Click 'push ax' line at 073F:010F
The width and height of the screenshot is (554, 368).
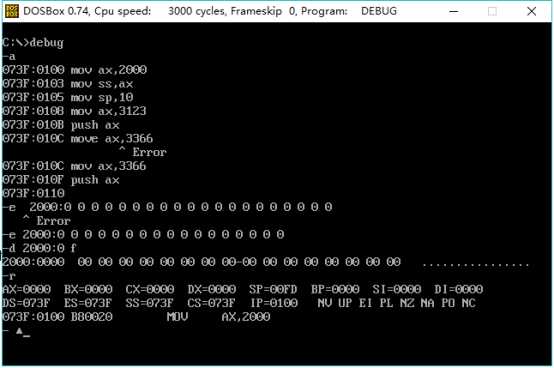[61, 180]
